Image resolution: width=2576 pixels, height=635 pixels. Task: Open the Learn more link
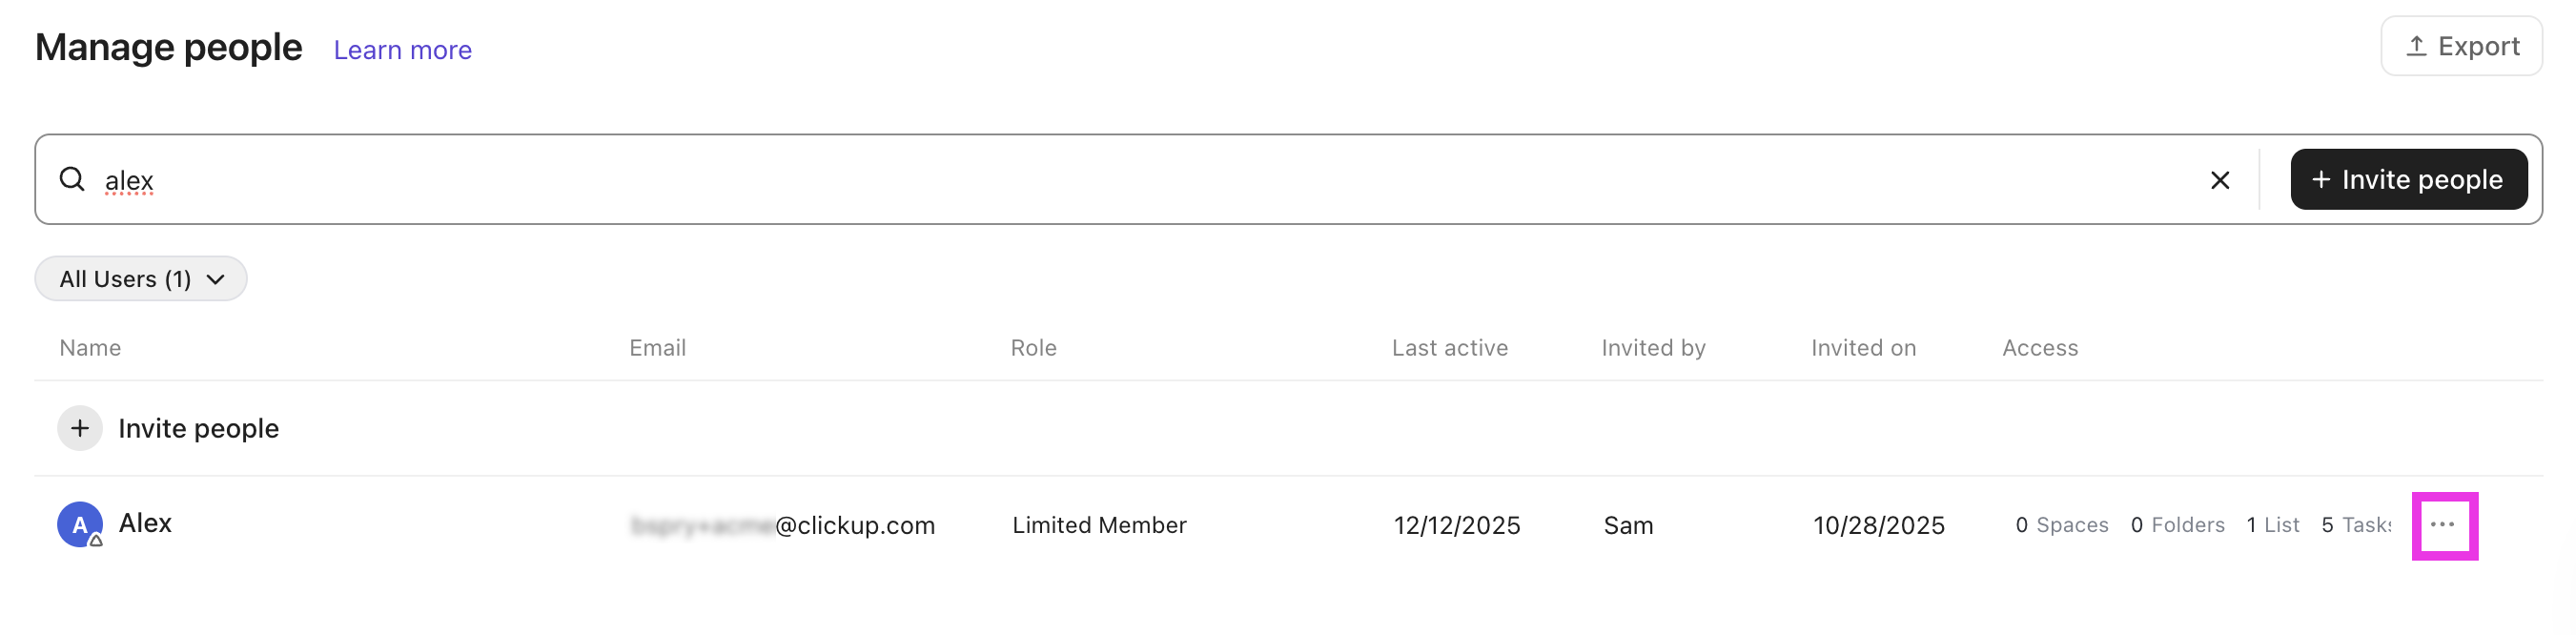pyautogui.click(x=402, y=50)
